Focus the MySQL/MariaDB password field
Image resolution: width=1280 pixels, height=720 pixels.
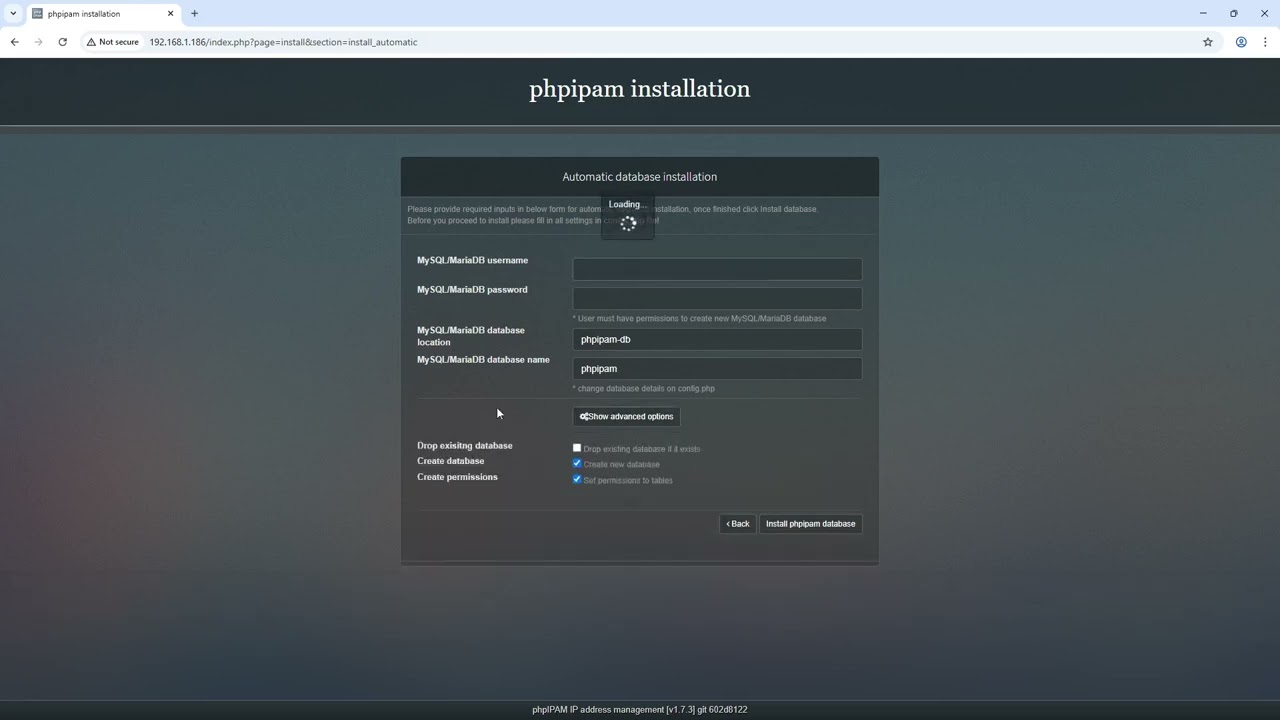pos(717,298)
